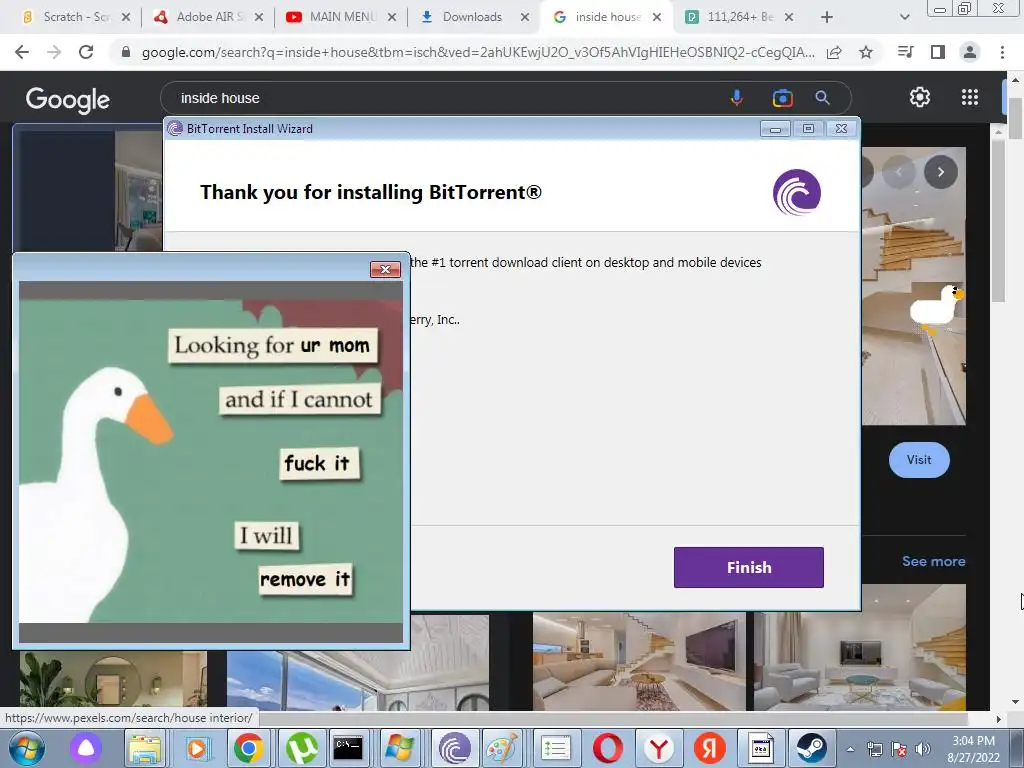Open Yandex Browser Y icon in taskbar

coord(659,748)
